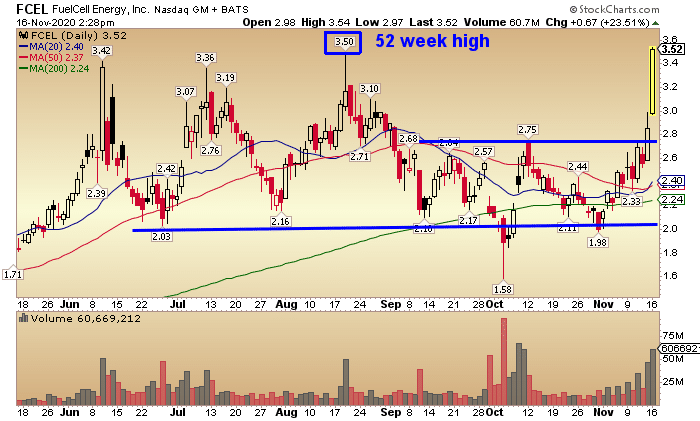Click the 1.98 November low label
Image resolution: width=700 pixels, height=421 pixels.
(598, 242)
